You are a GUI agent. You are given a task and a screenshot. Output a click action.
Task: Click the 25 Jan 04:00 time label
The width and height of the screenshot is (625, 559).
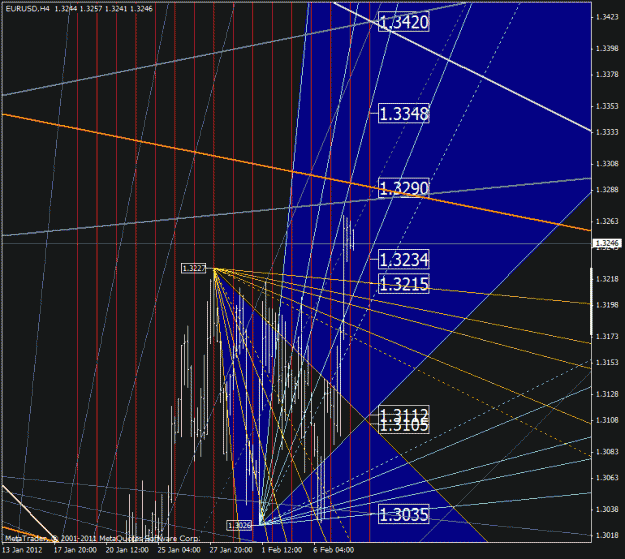(x=179, y=550)
